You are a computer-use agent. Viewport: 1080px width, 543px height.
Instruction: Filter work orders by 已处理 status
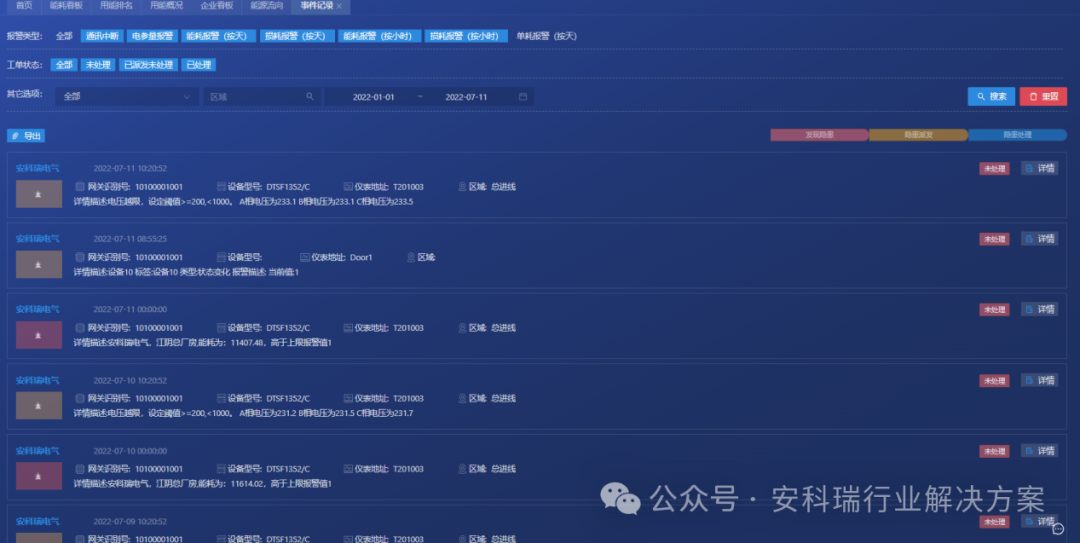(198, 65)
